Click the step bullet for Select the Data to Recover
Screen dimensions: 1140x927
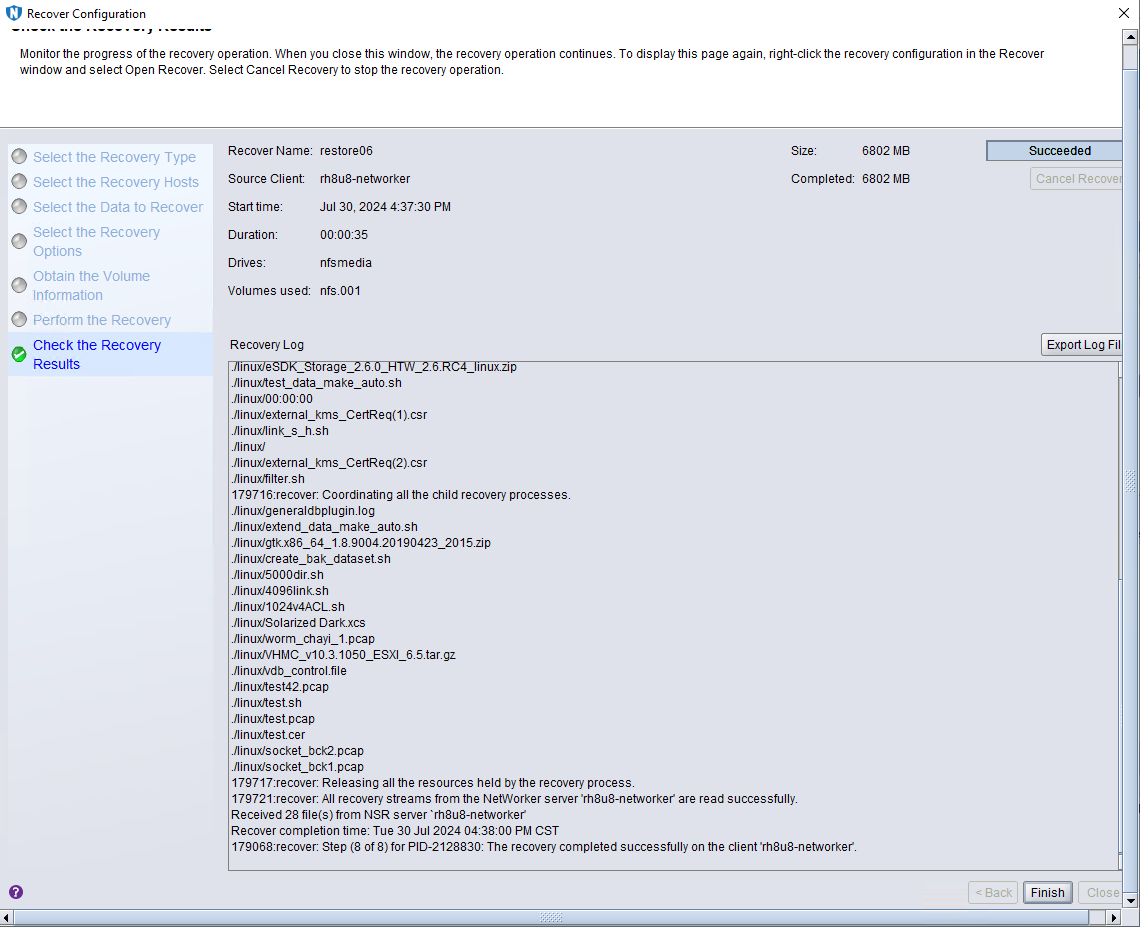click(20, 206)
